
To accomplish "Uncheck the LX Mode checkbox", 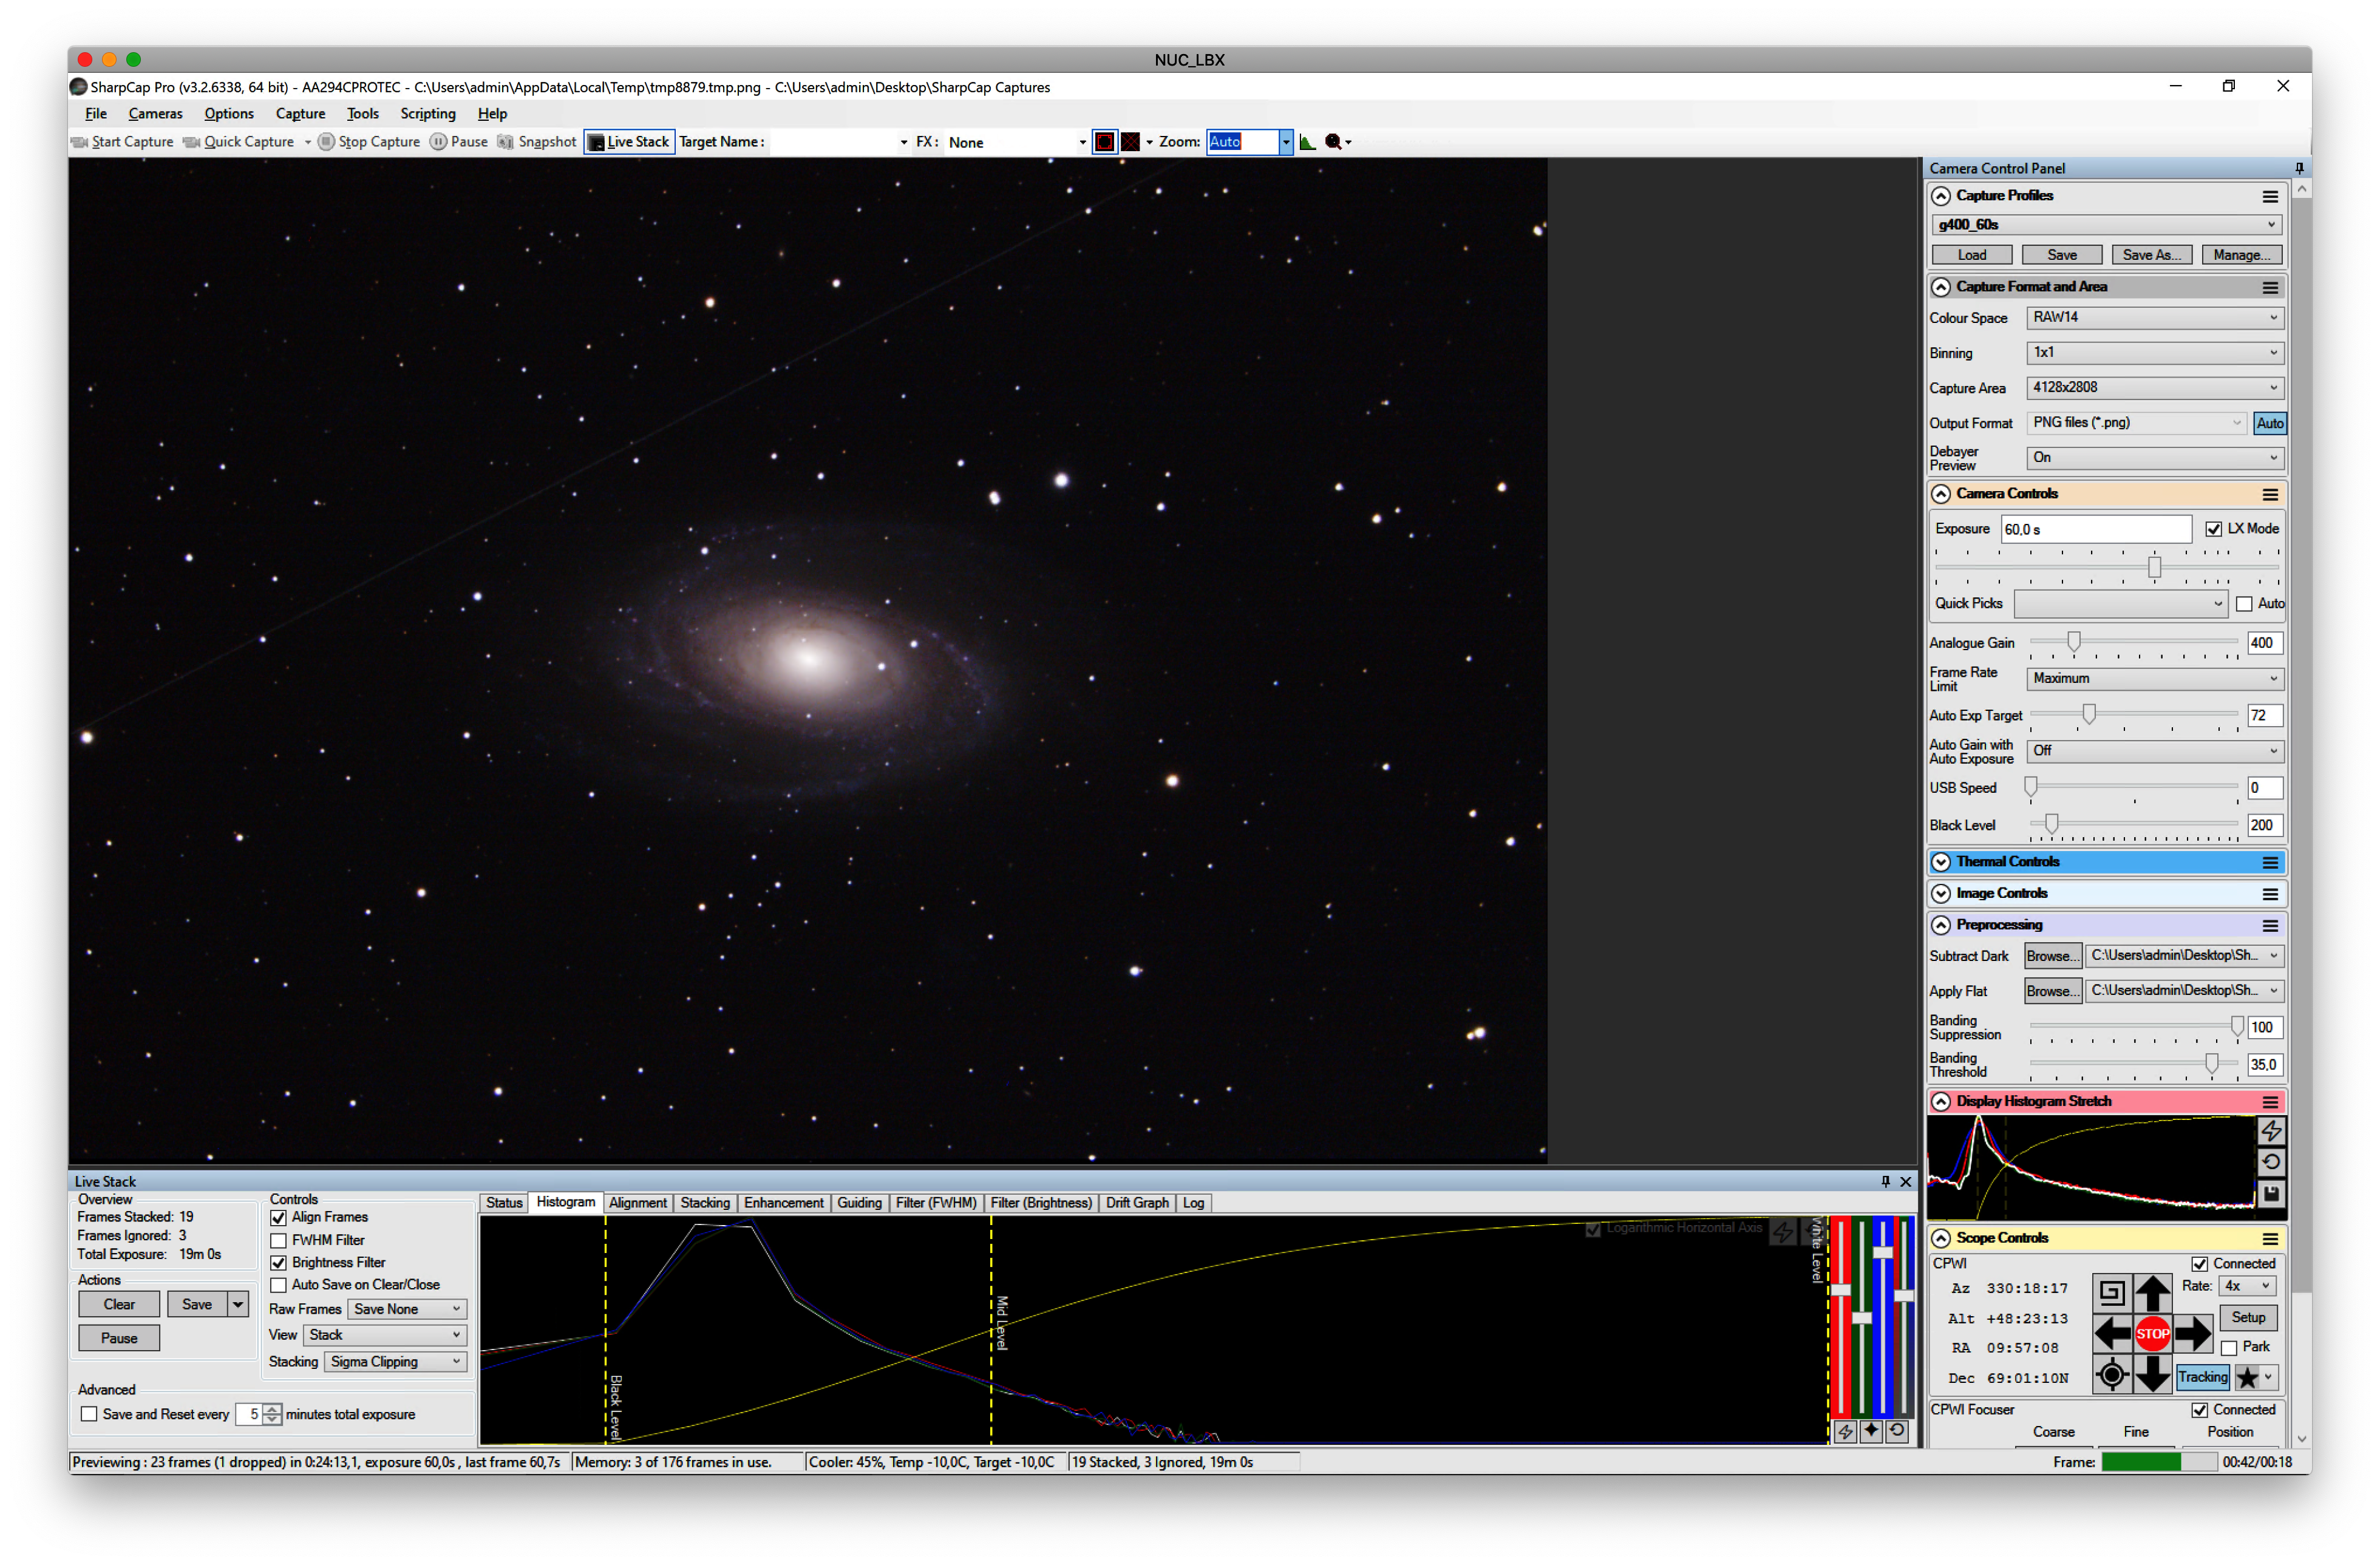I will click(2213, 529).
